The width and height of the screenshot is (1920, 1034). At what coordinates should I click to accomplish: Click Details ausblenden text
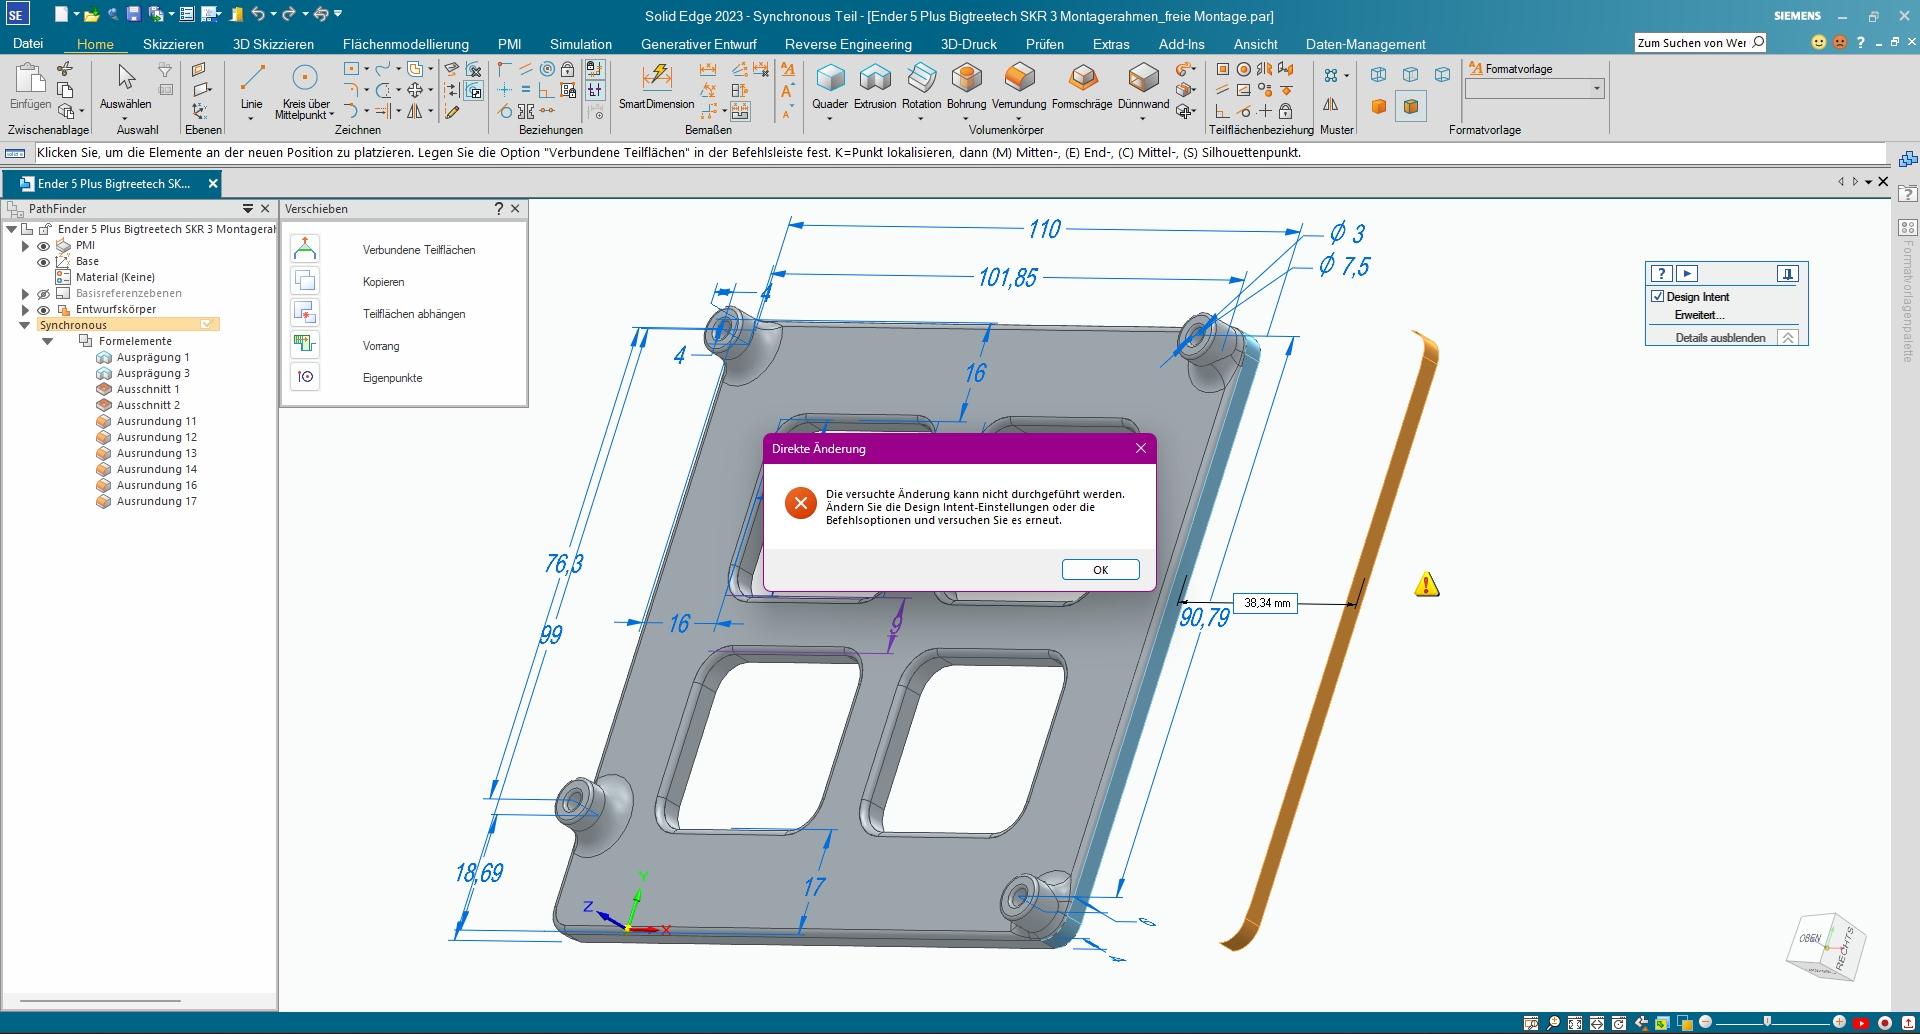coord(1720,338)
